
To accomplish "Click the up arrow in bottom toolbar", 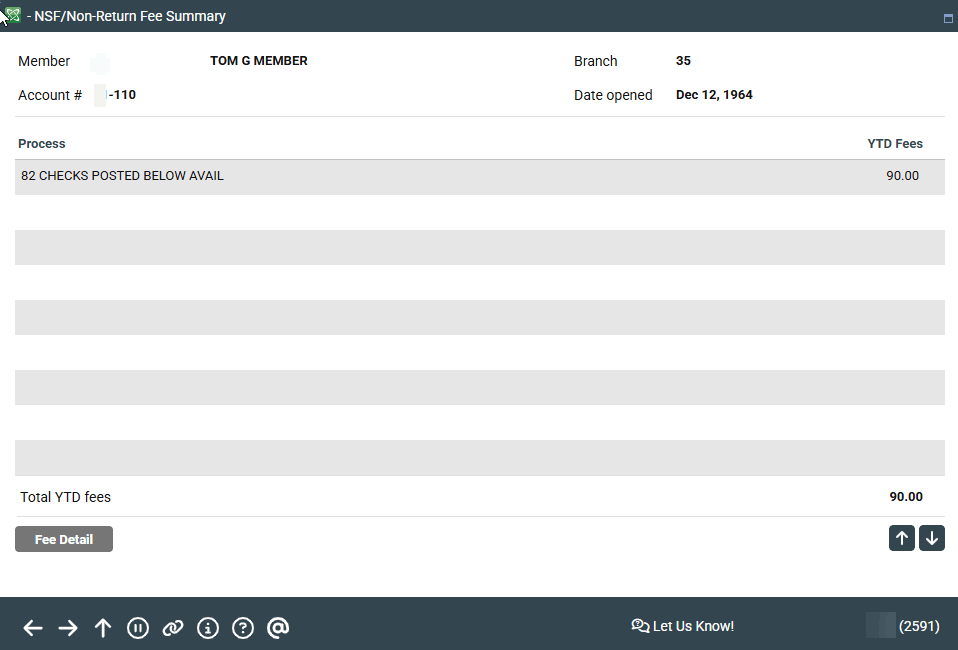I will click(x=103, y=628).
